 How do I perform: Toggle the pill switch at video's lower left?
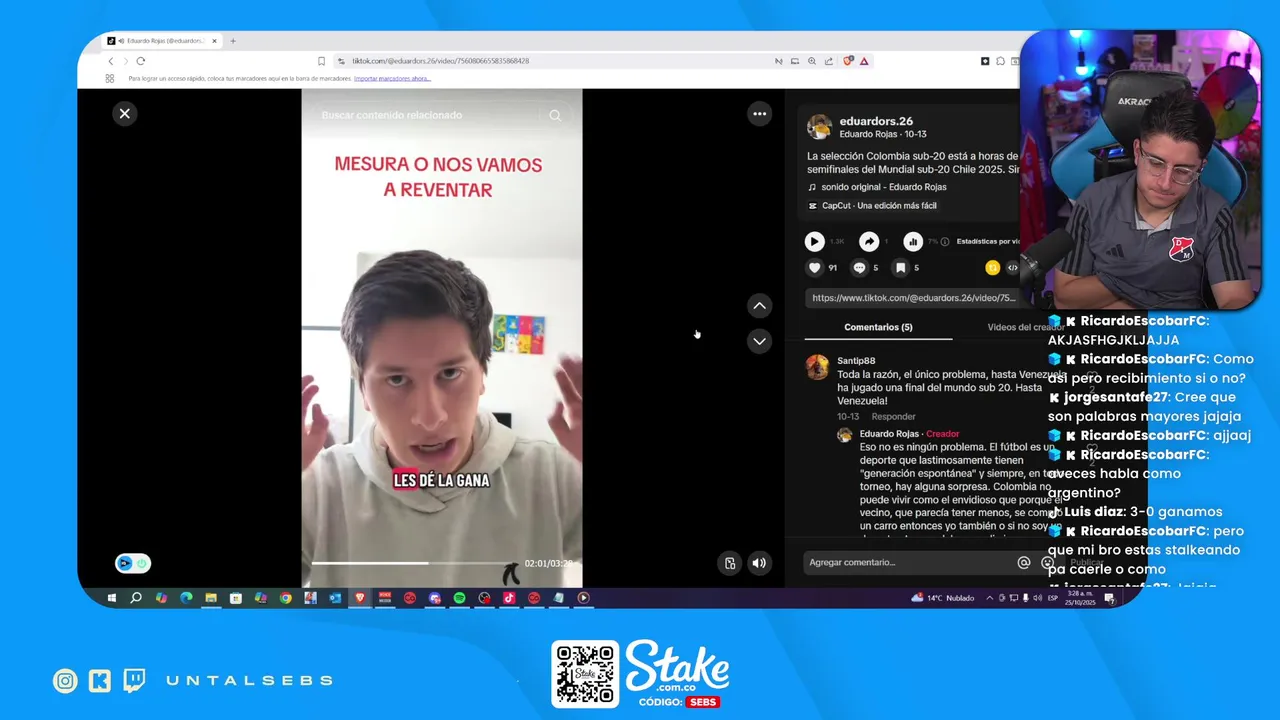click(133, 563)
